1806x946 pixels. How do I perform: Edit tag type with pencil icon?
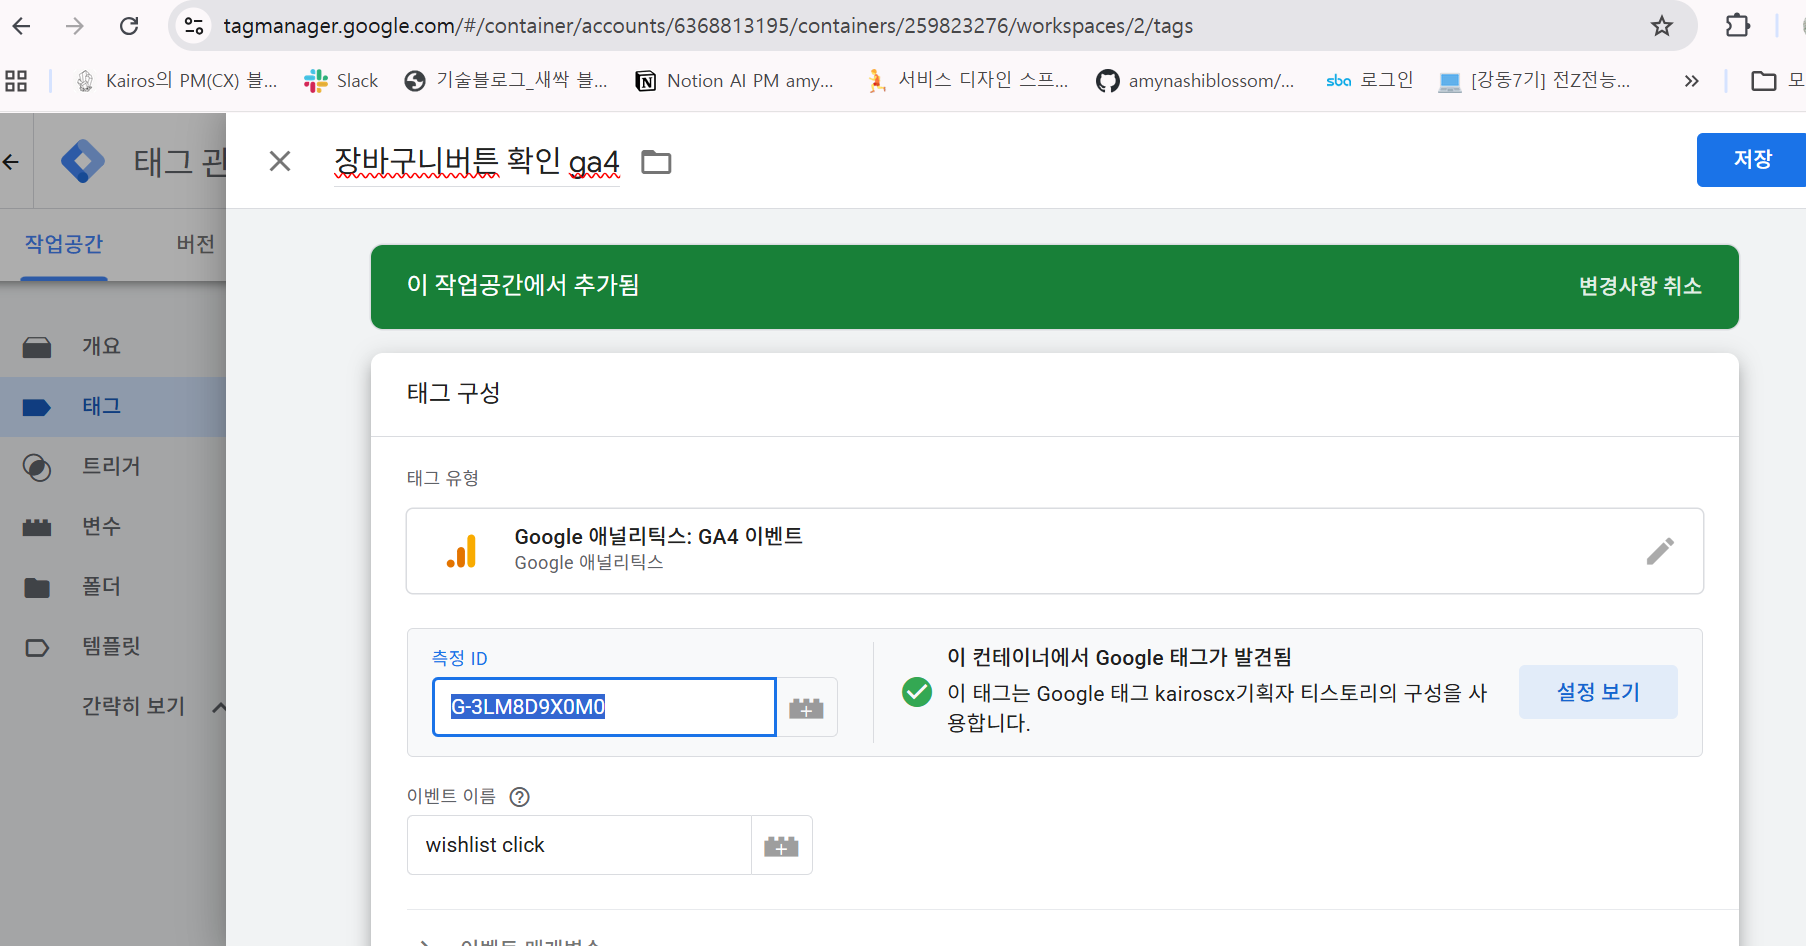tap(1660, 551)
